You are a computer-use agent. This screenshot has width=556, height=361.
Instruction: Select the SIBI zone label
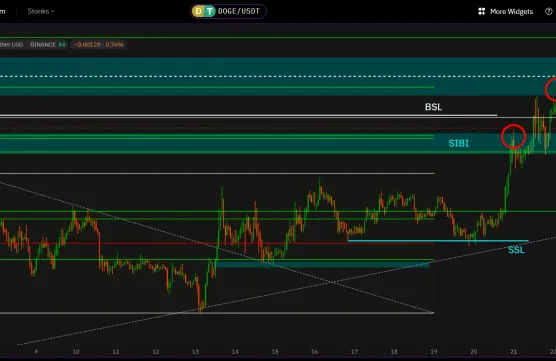click(458, 143)
